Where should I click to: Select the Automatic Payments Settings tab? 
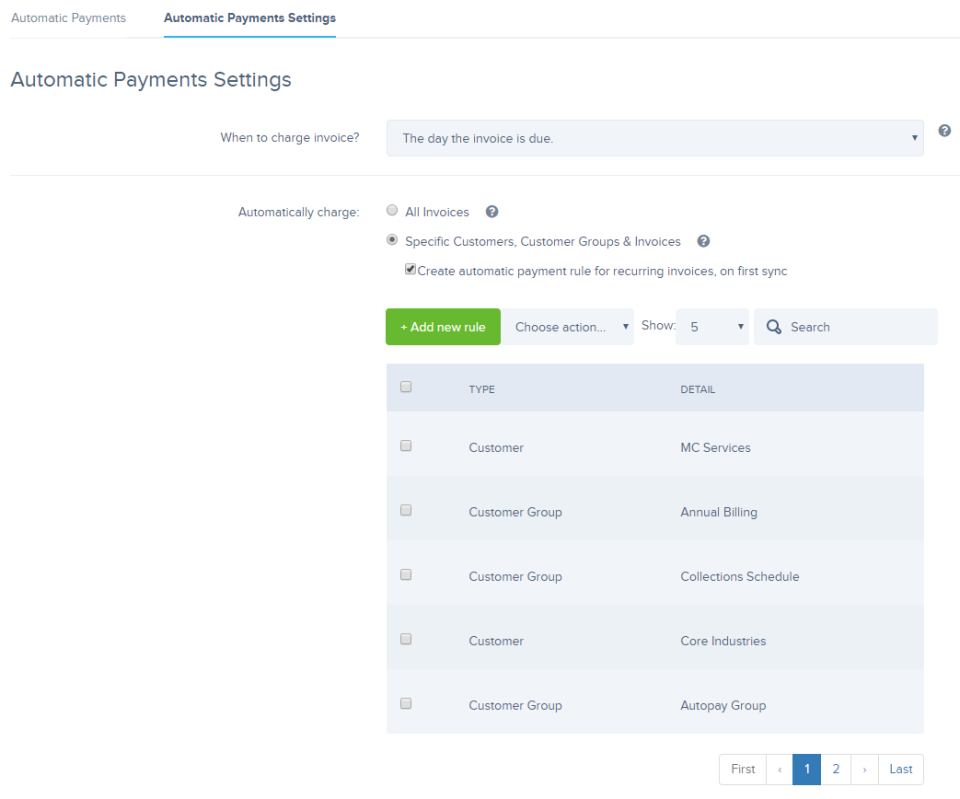[250, 18]
